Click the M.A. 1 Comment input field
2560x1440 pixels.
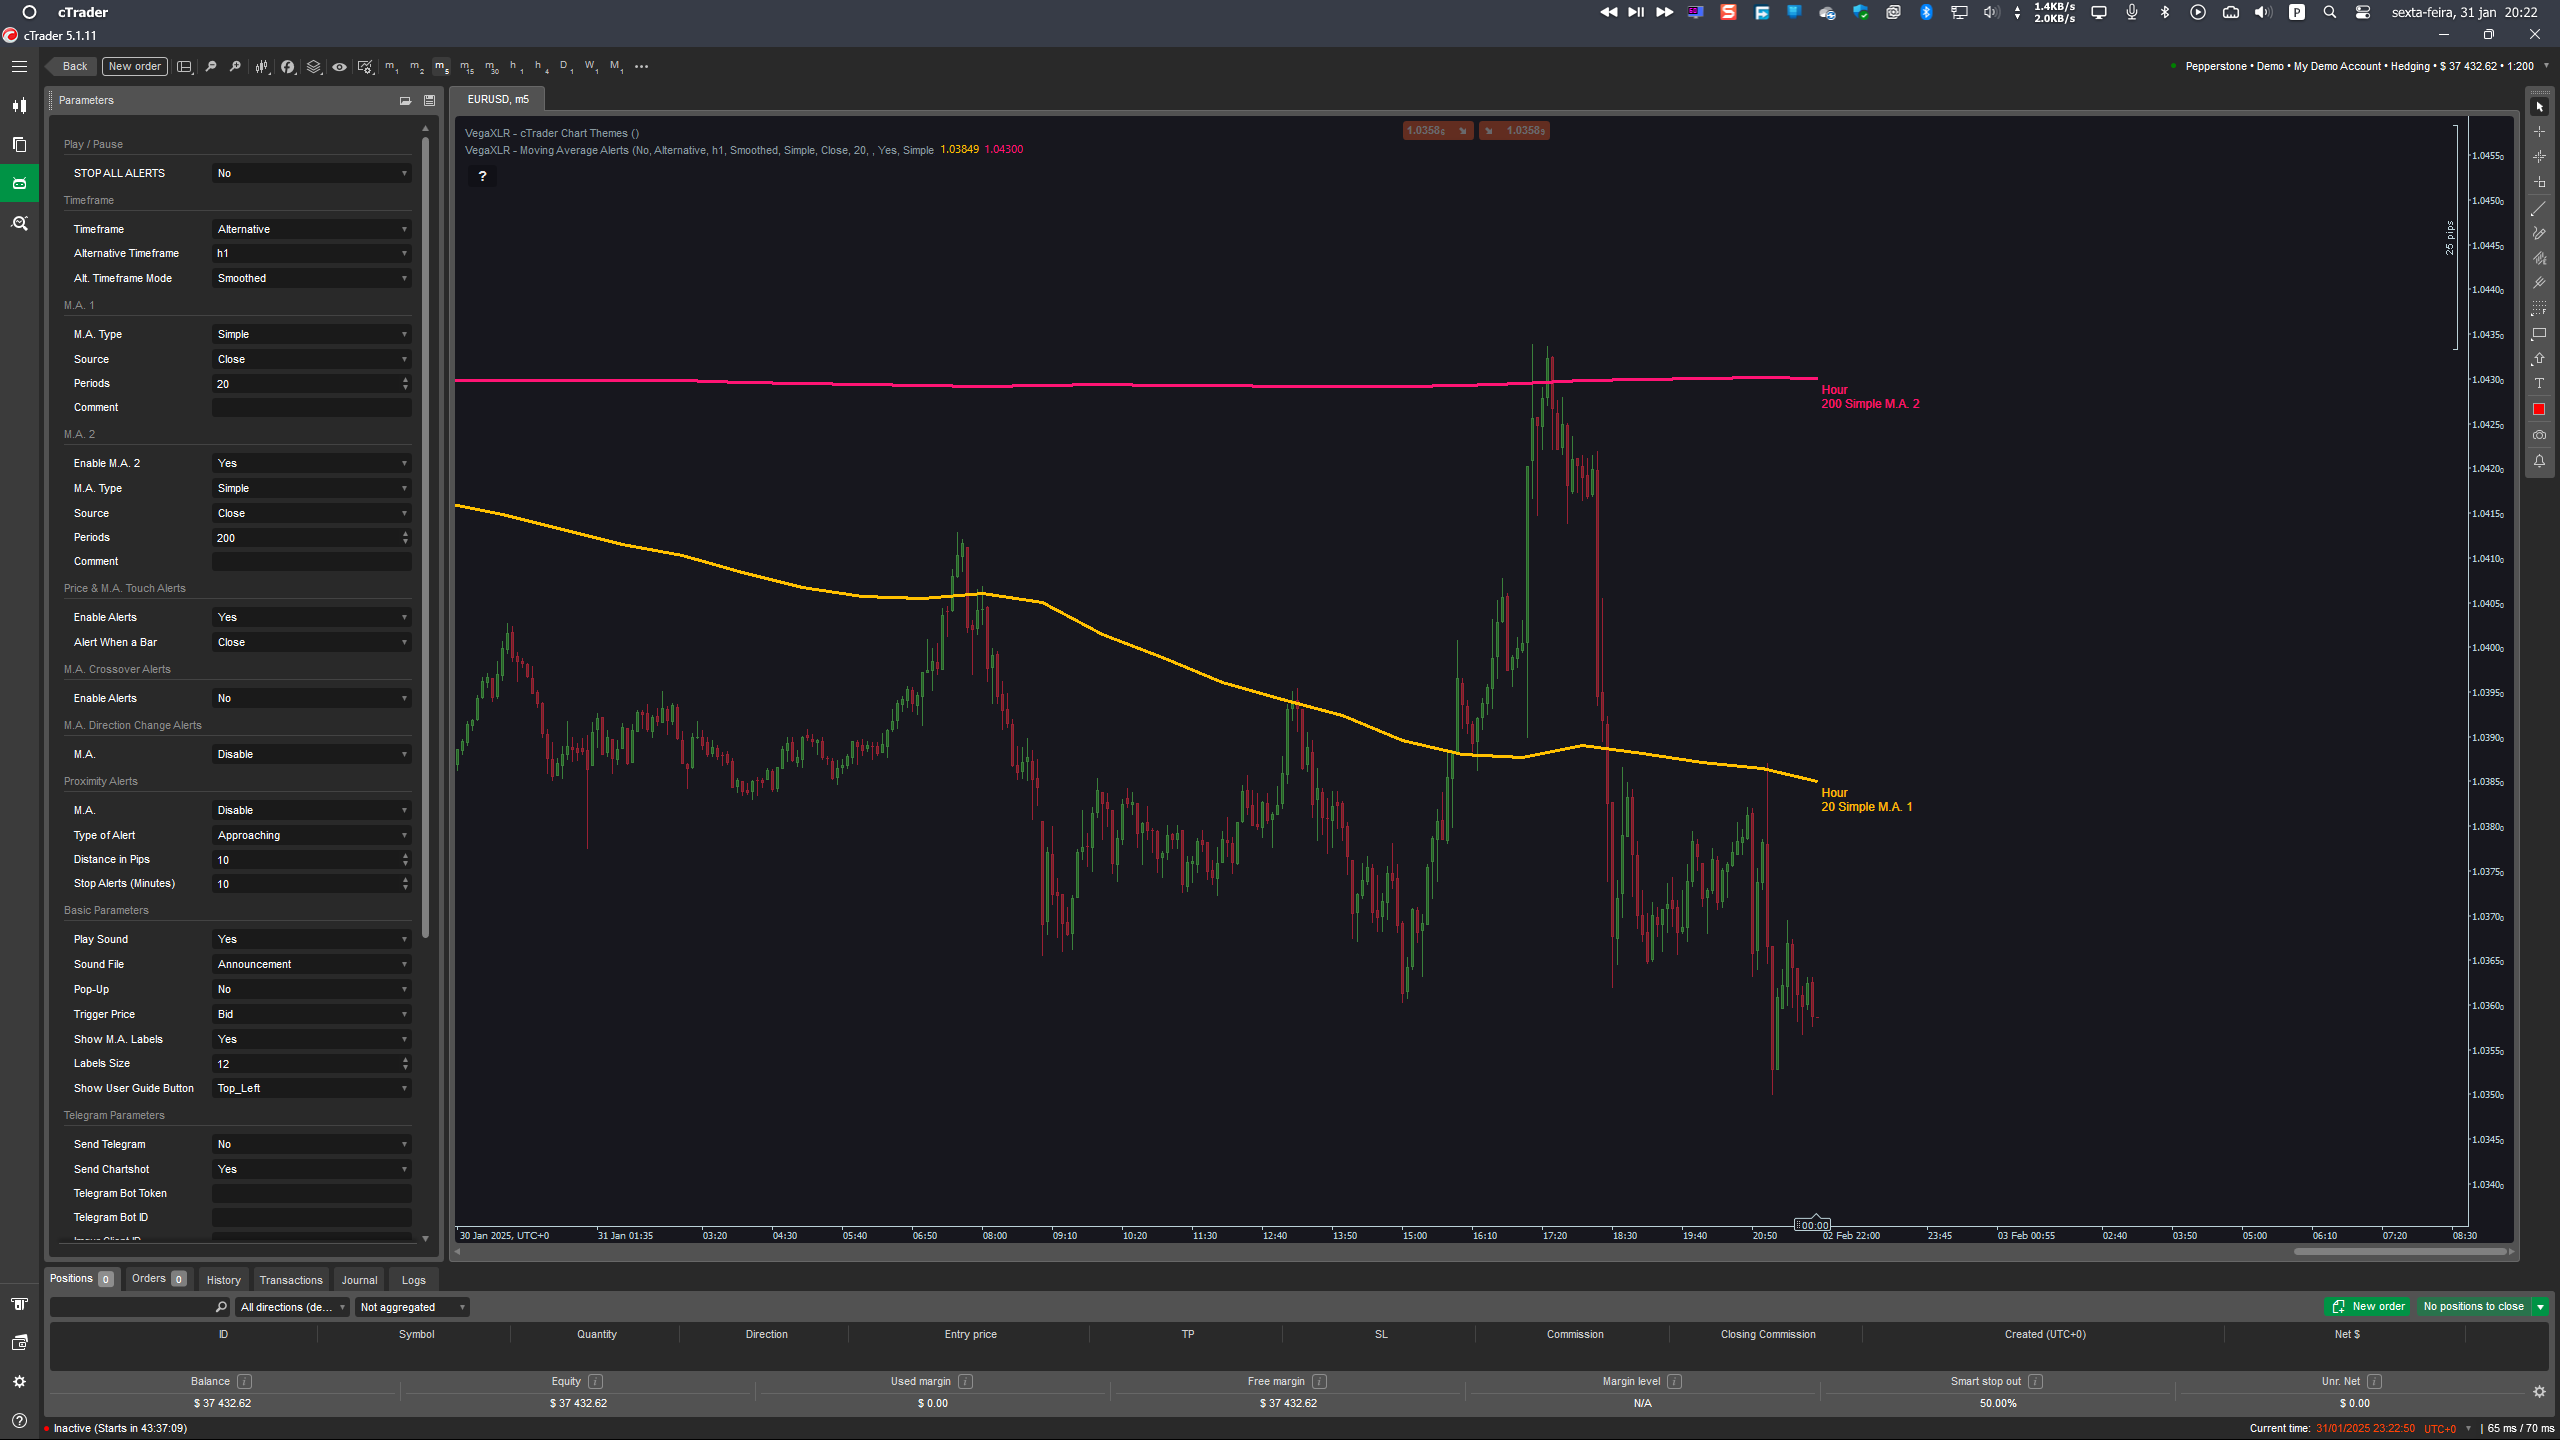(311, 408)
